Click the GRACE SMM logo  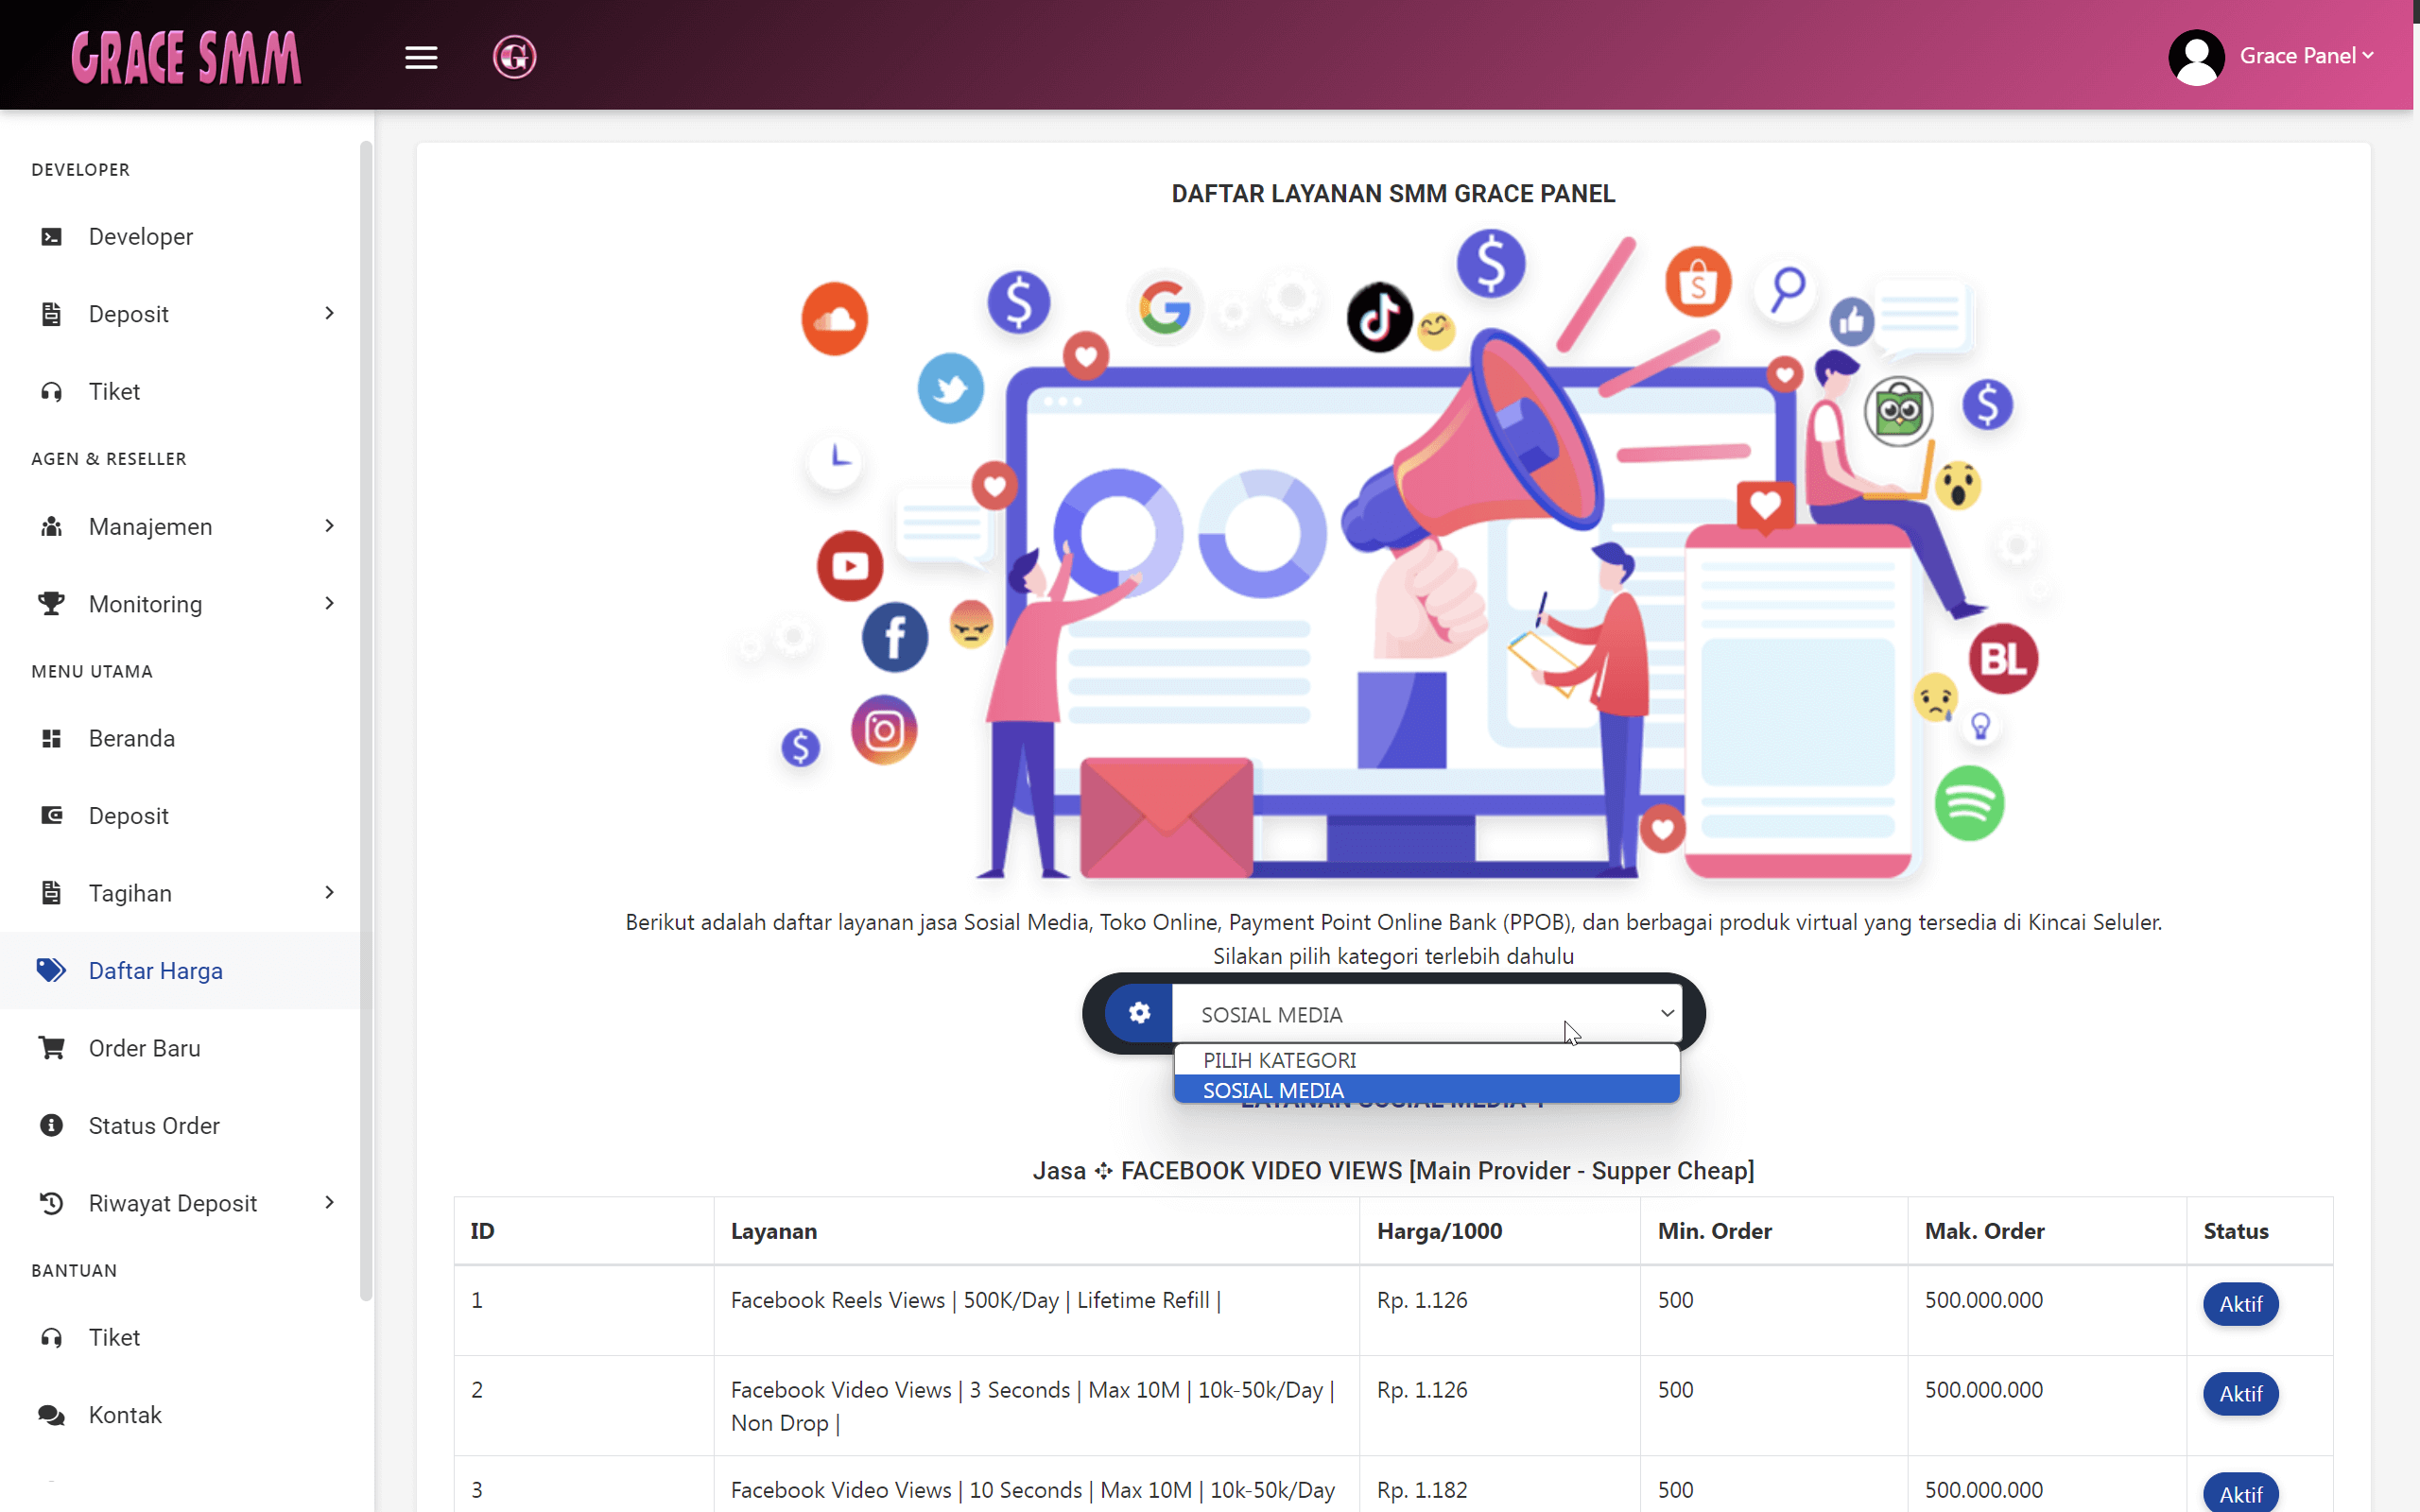186,57
